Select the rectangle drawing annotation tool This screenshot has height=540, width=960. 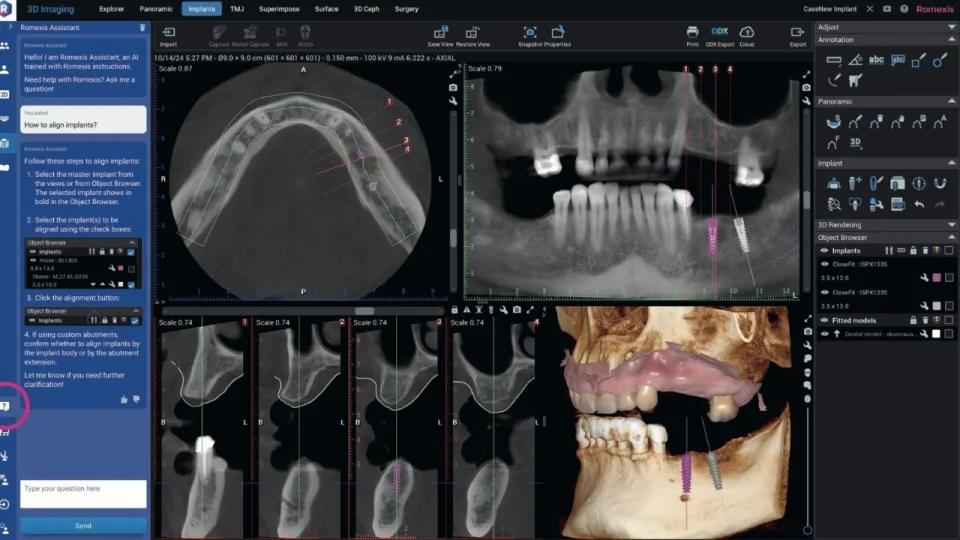point(918,60)
